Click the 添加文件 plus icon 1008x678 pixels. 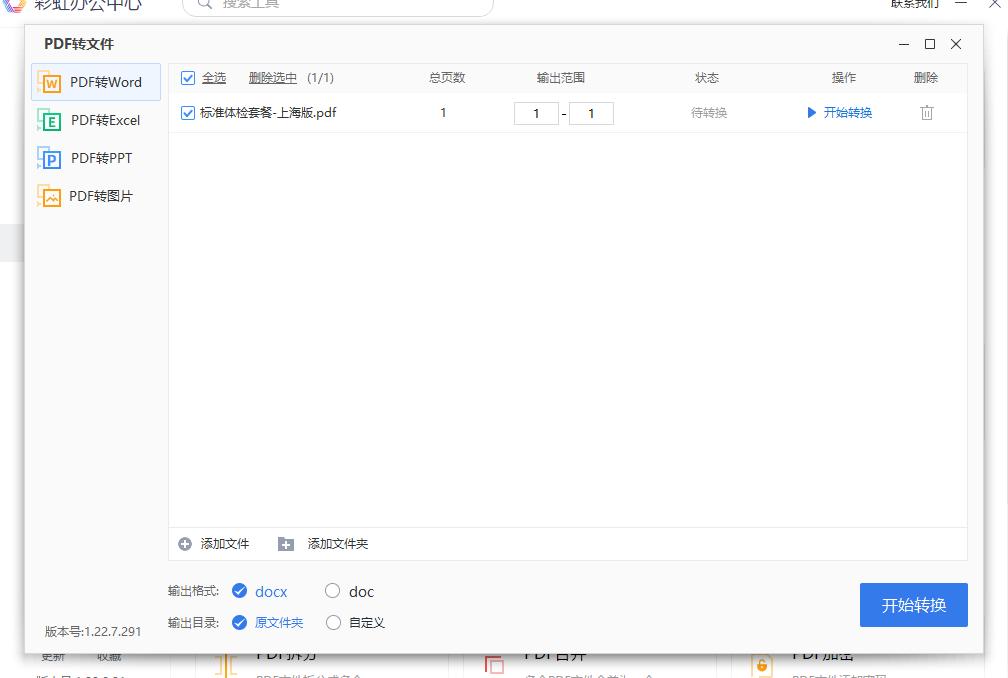(x=186, y=543)
